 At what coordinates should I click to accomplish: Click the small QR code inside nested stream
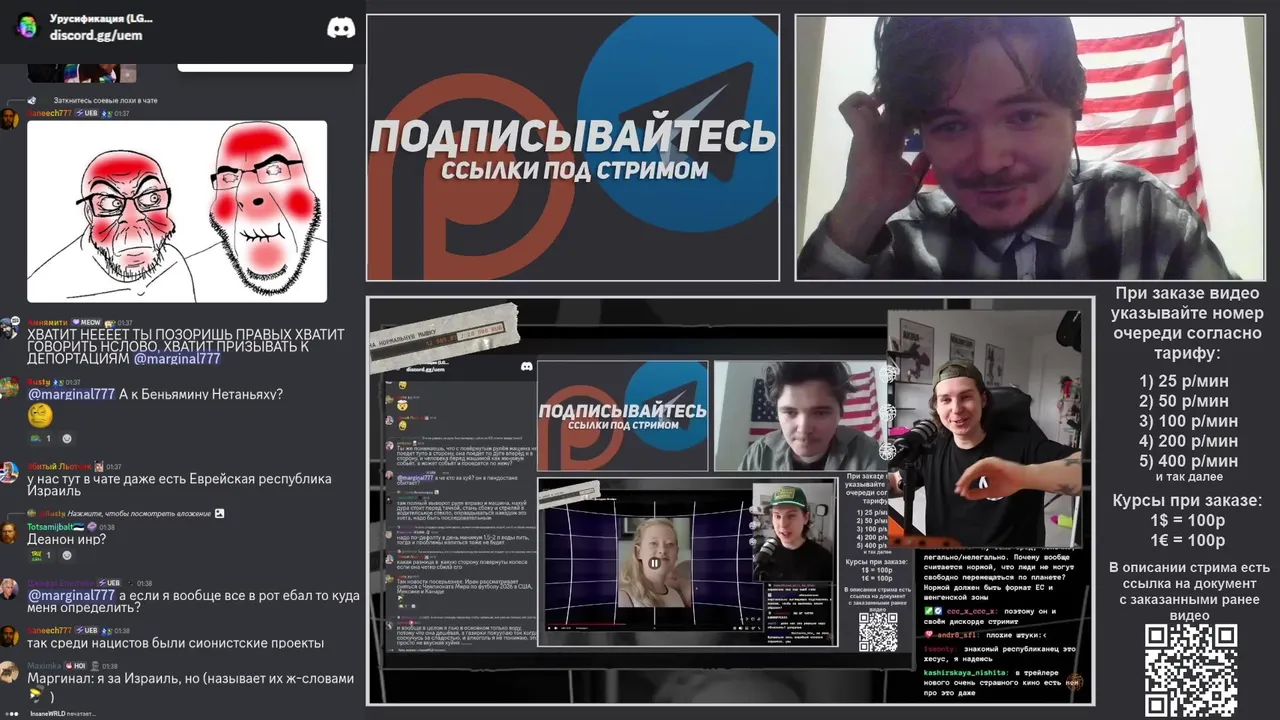[878, 631]
